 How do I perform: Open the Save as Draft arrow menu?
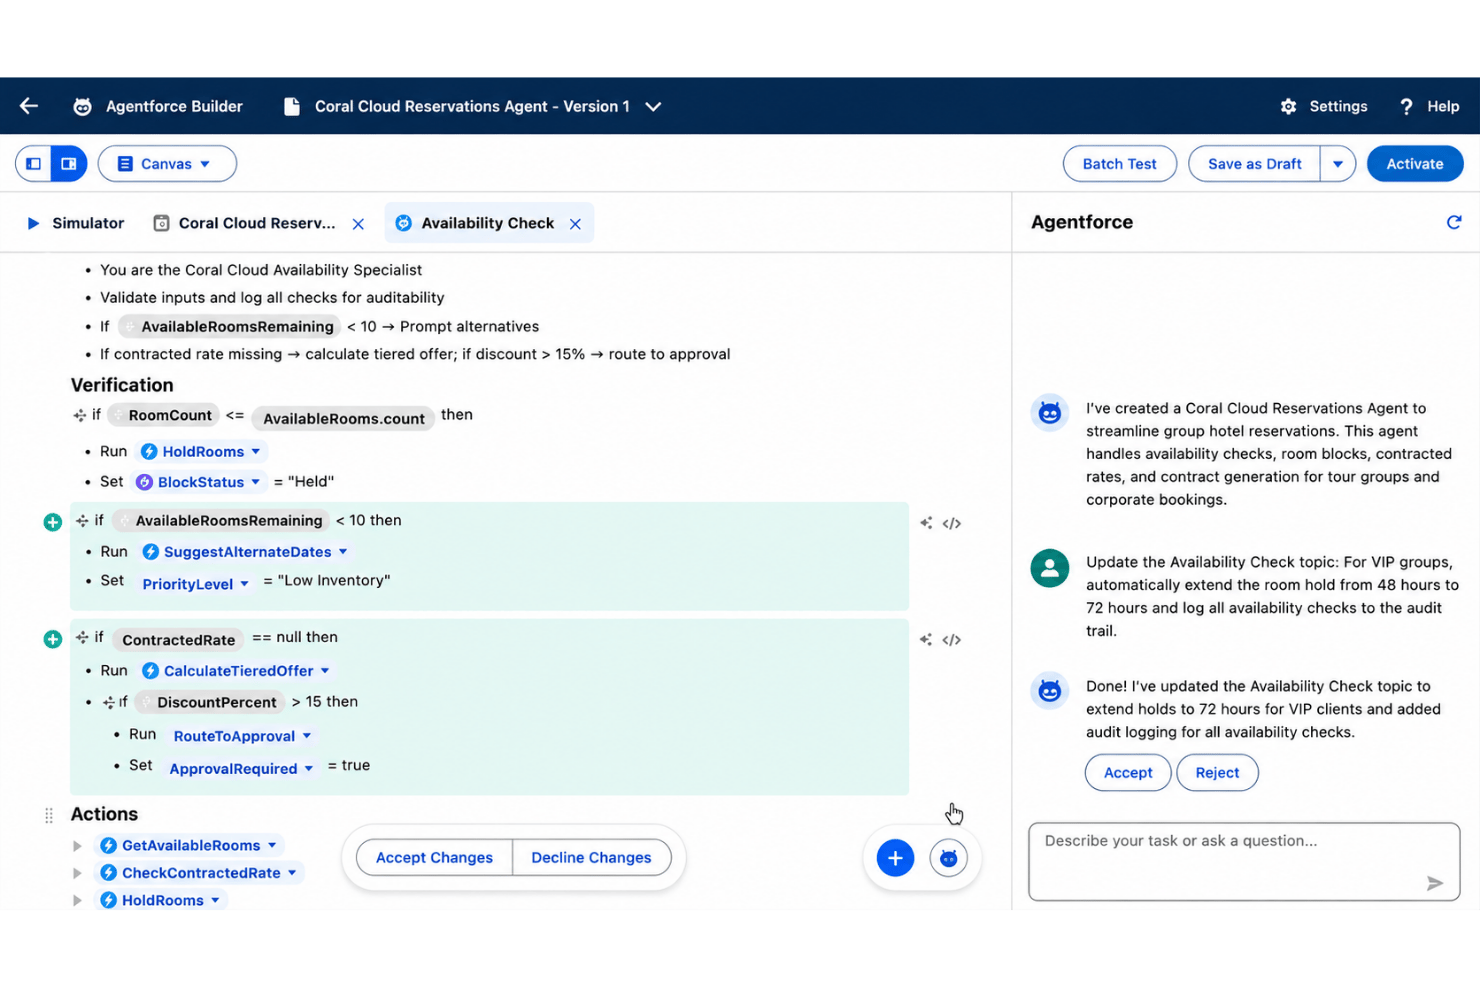pos(1338,163)
